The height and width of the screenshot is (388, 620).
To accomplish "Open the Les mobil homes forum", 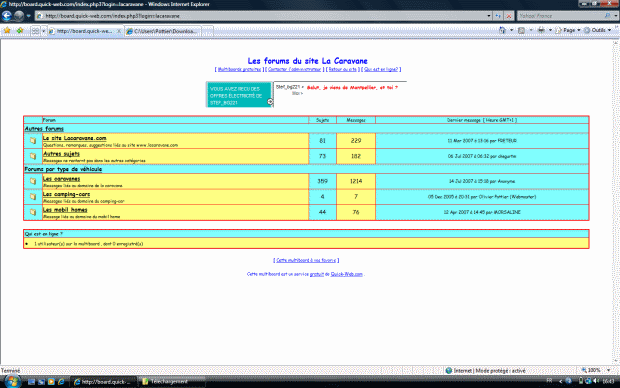I will tap(65, 210).
